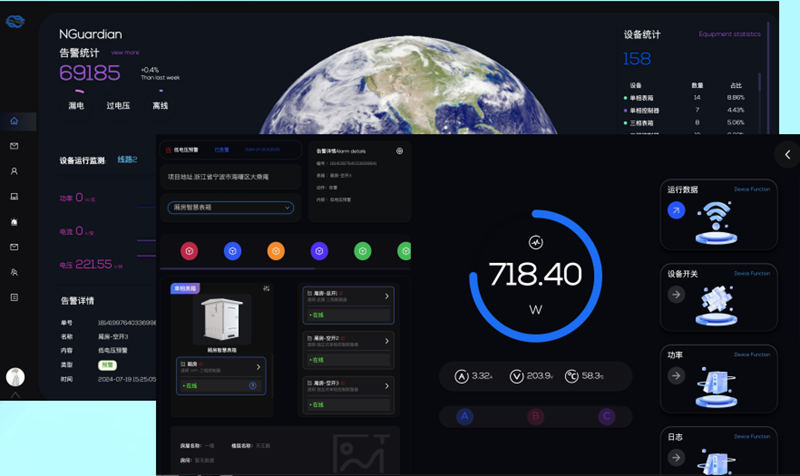
Task: Click the Equipment statistics link
Action: [x=729, y=34]
